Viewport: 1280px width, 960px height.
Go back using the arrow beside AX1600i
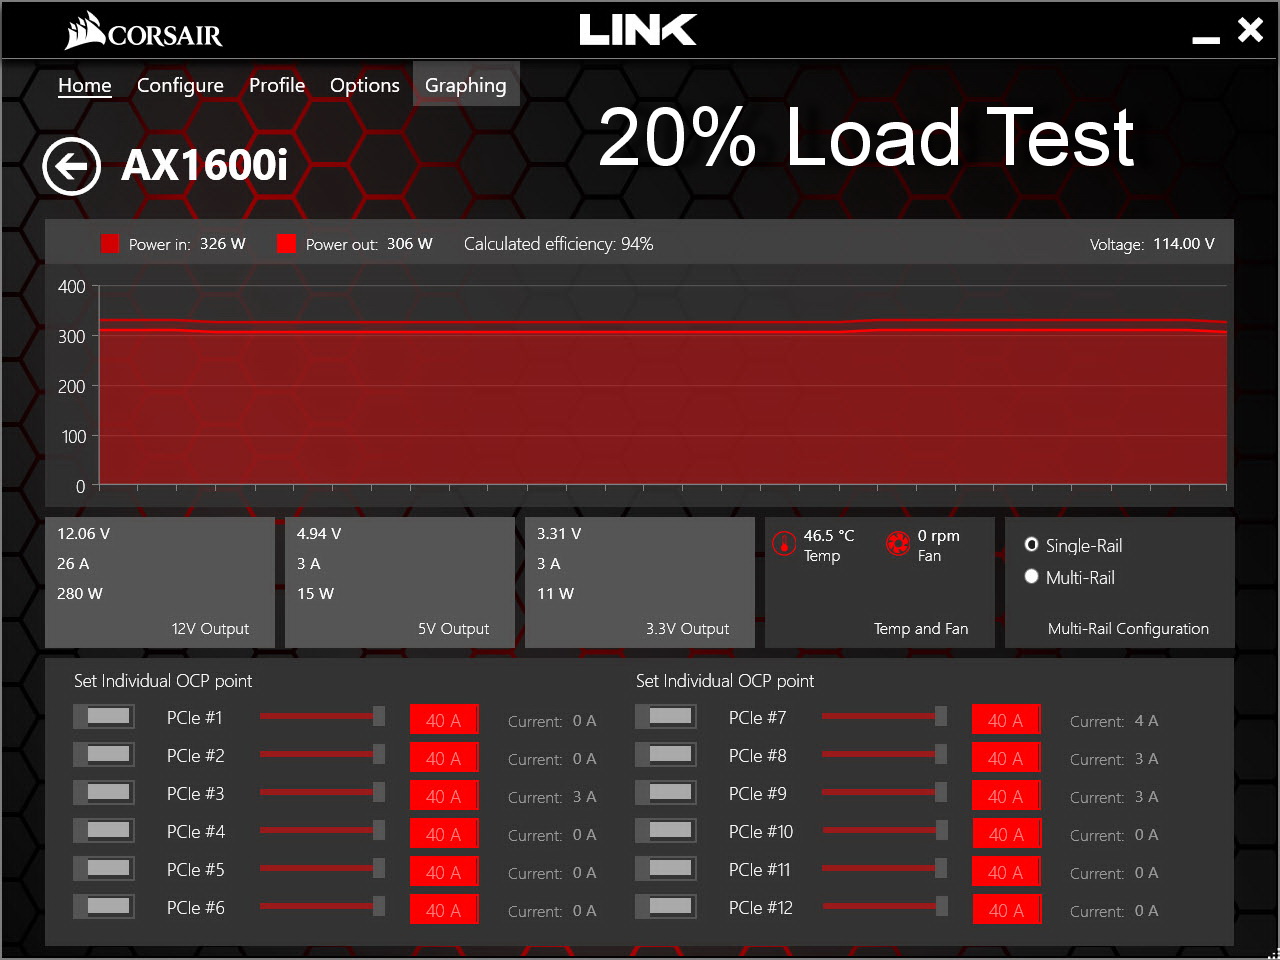(71, 166)
